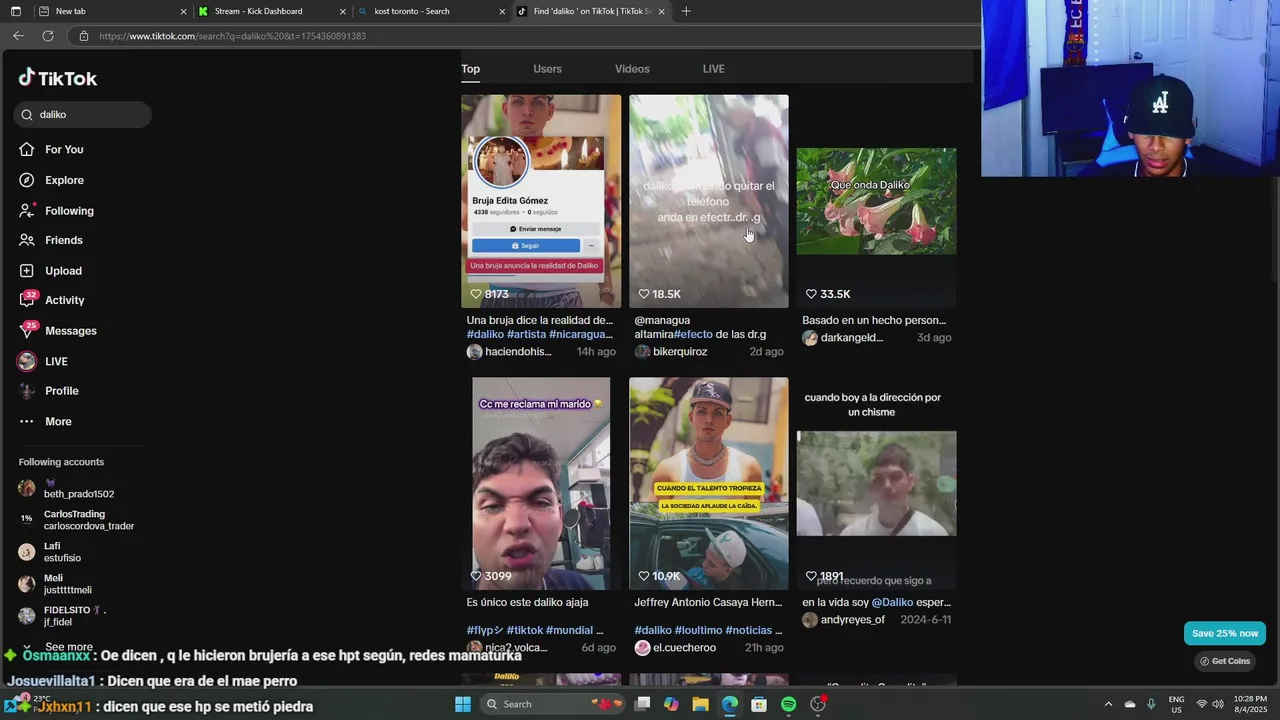This screenshot has height=720, width=1280.
Task: Open the ENG US language switcher
Action: [x=1177, y=704]
